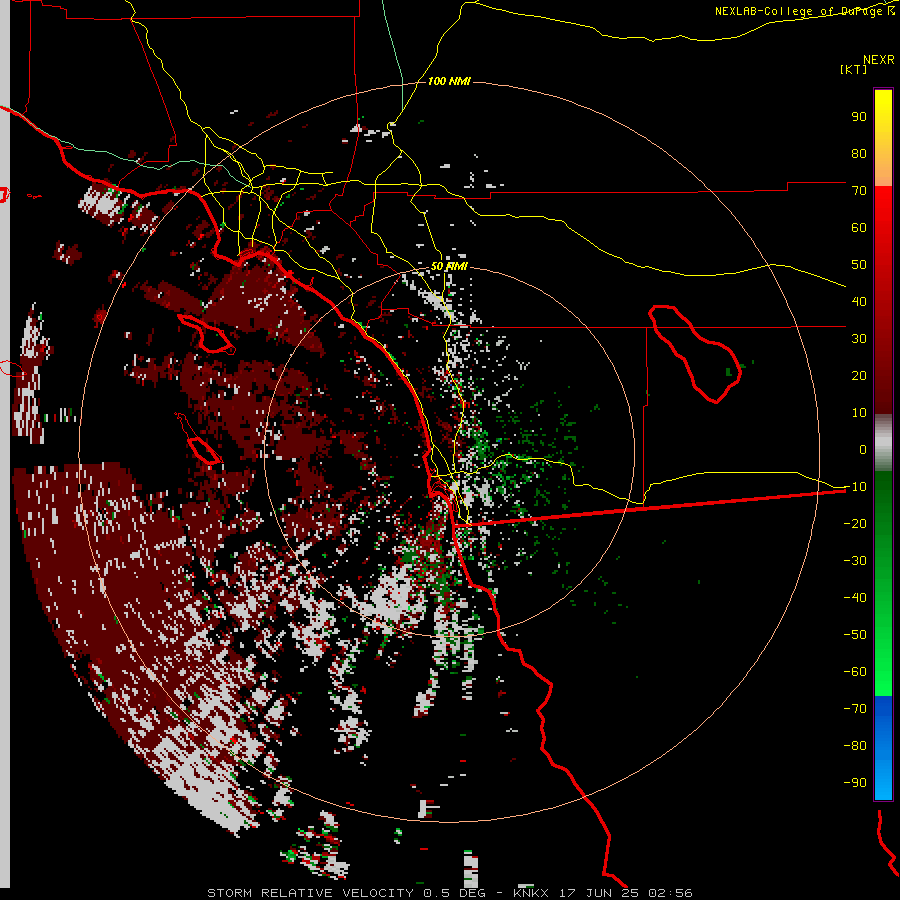Click the 100 NMI range ring label
Screen dimensions: 900x900
click(449, 82)
